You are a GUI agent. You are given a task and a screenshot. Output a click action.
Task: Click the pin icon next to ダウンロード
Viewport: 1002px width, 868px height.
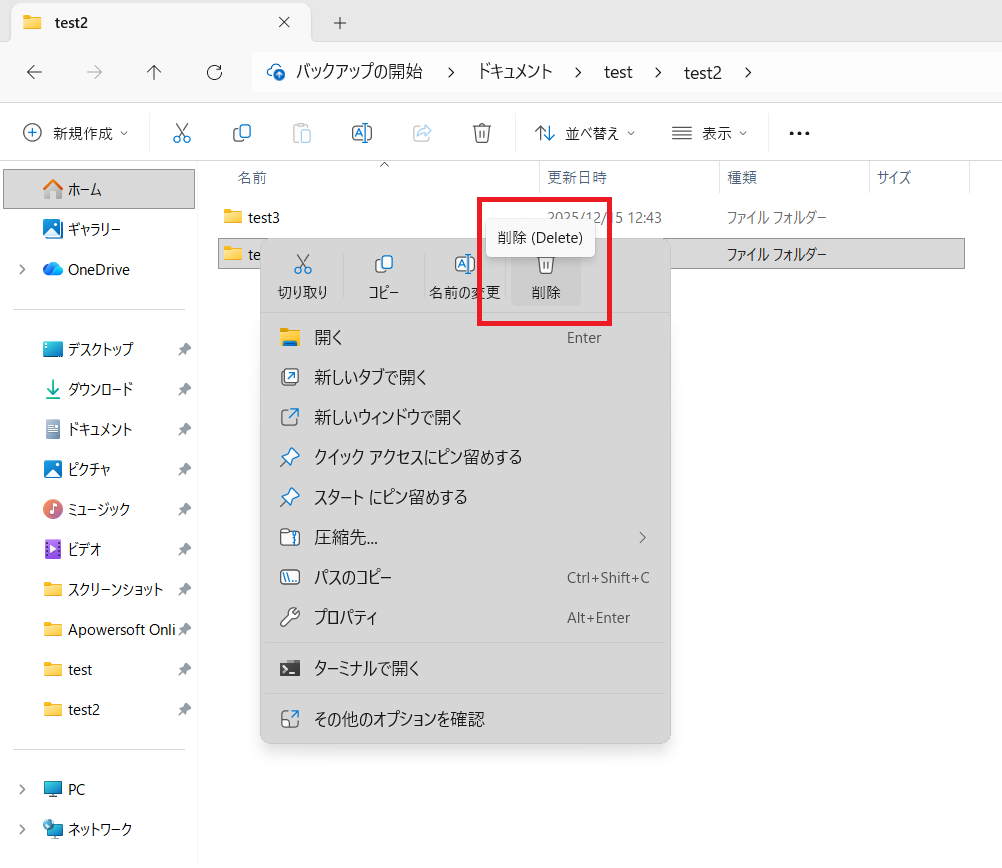[x=185, y=389]
